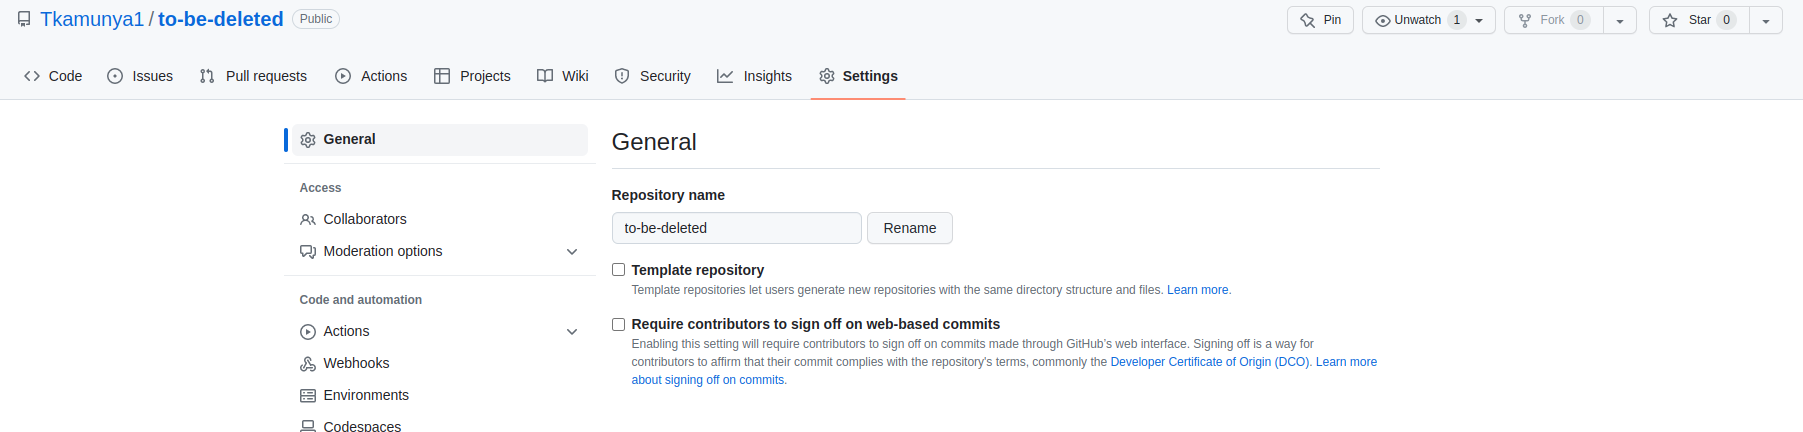Enable the Template repository checkbox
Screen dimensions: 1803x432
point(618,270)
